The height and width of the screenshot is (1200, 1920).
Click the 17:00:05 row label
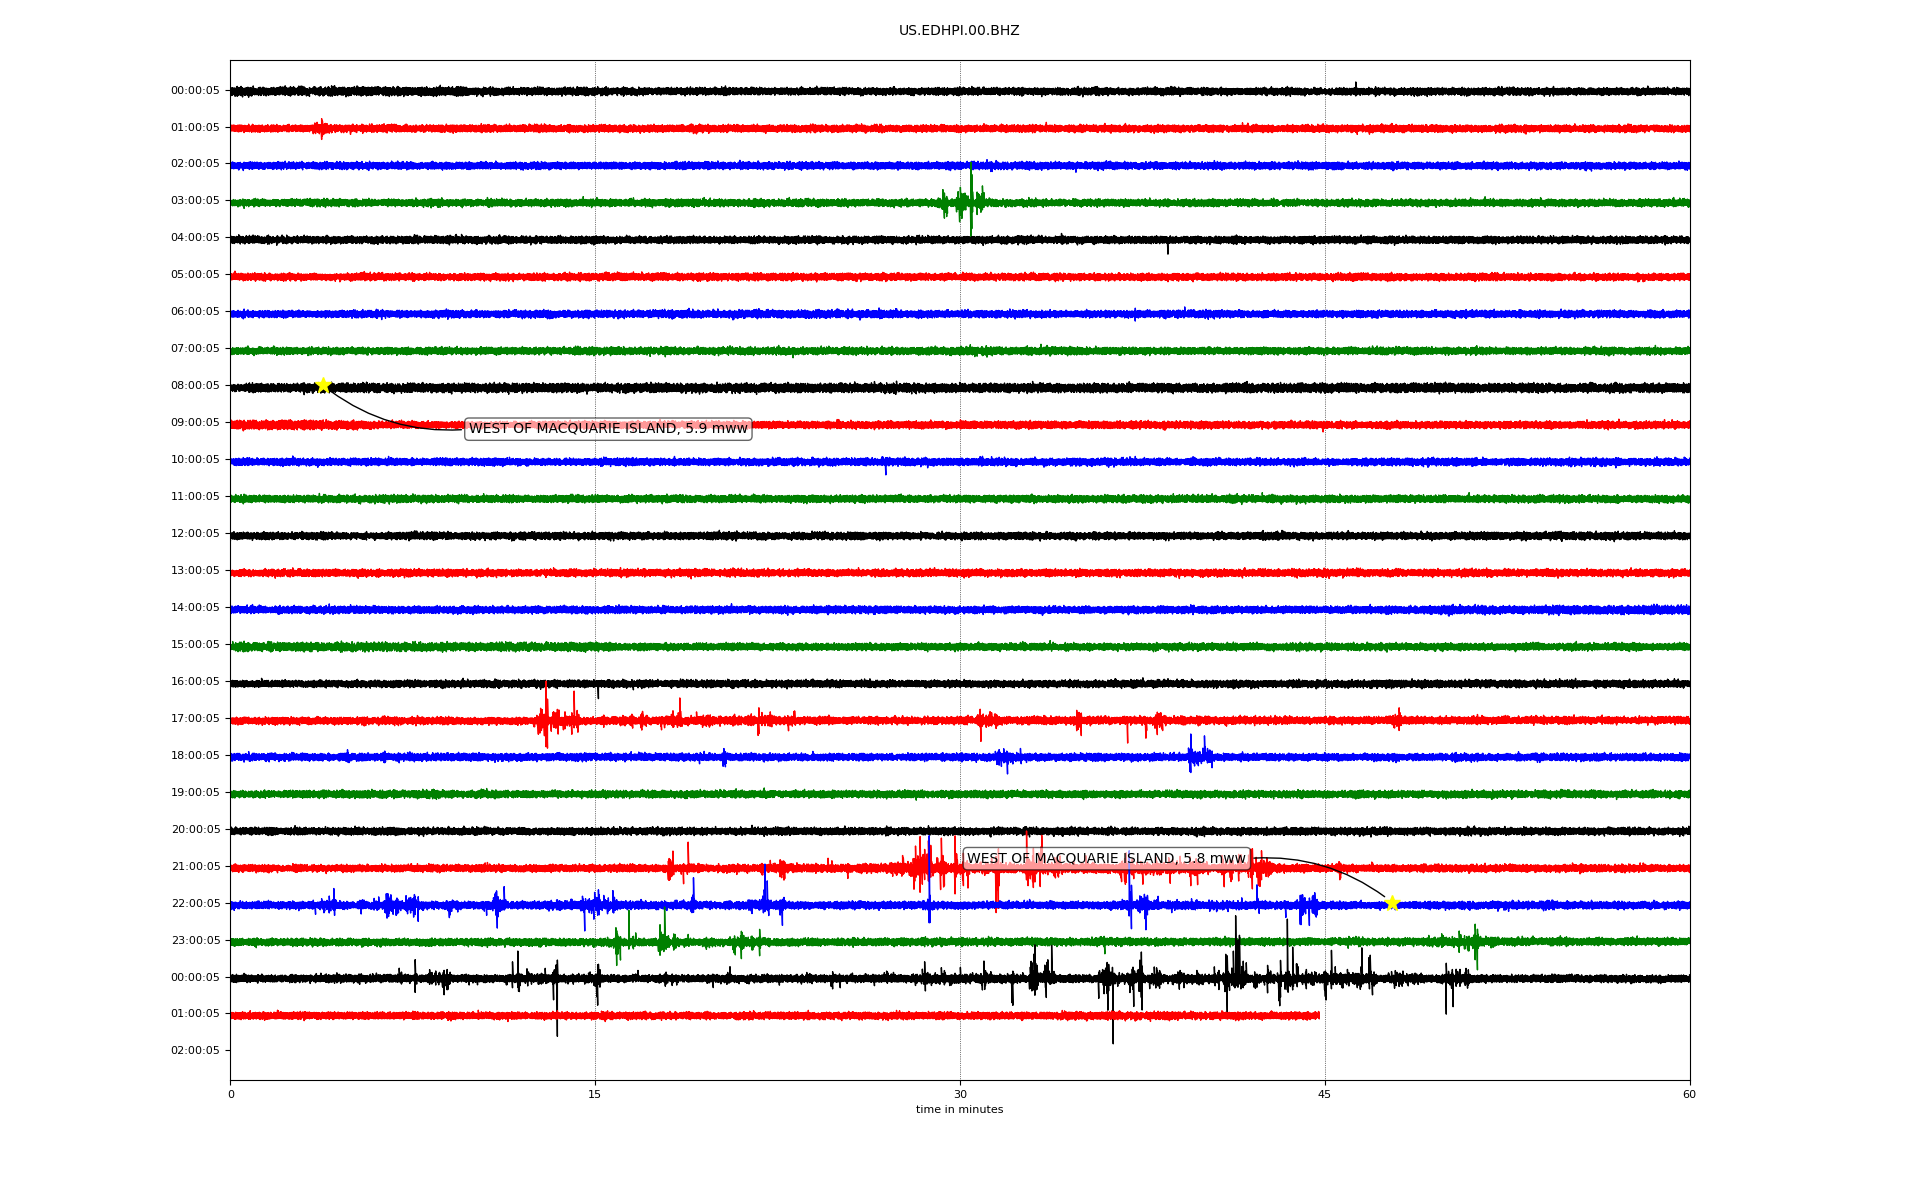tap(195, 719)
